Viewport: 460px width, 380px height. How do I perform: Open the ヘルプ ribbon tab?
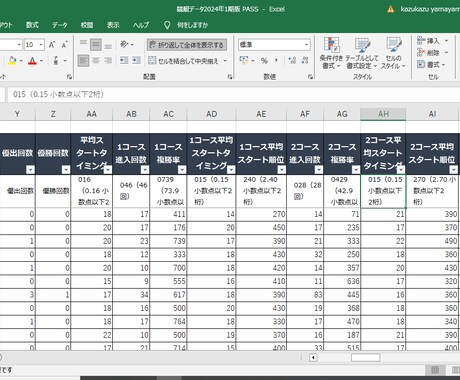click(141, 25)
